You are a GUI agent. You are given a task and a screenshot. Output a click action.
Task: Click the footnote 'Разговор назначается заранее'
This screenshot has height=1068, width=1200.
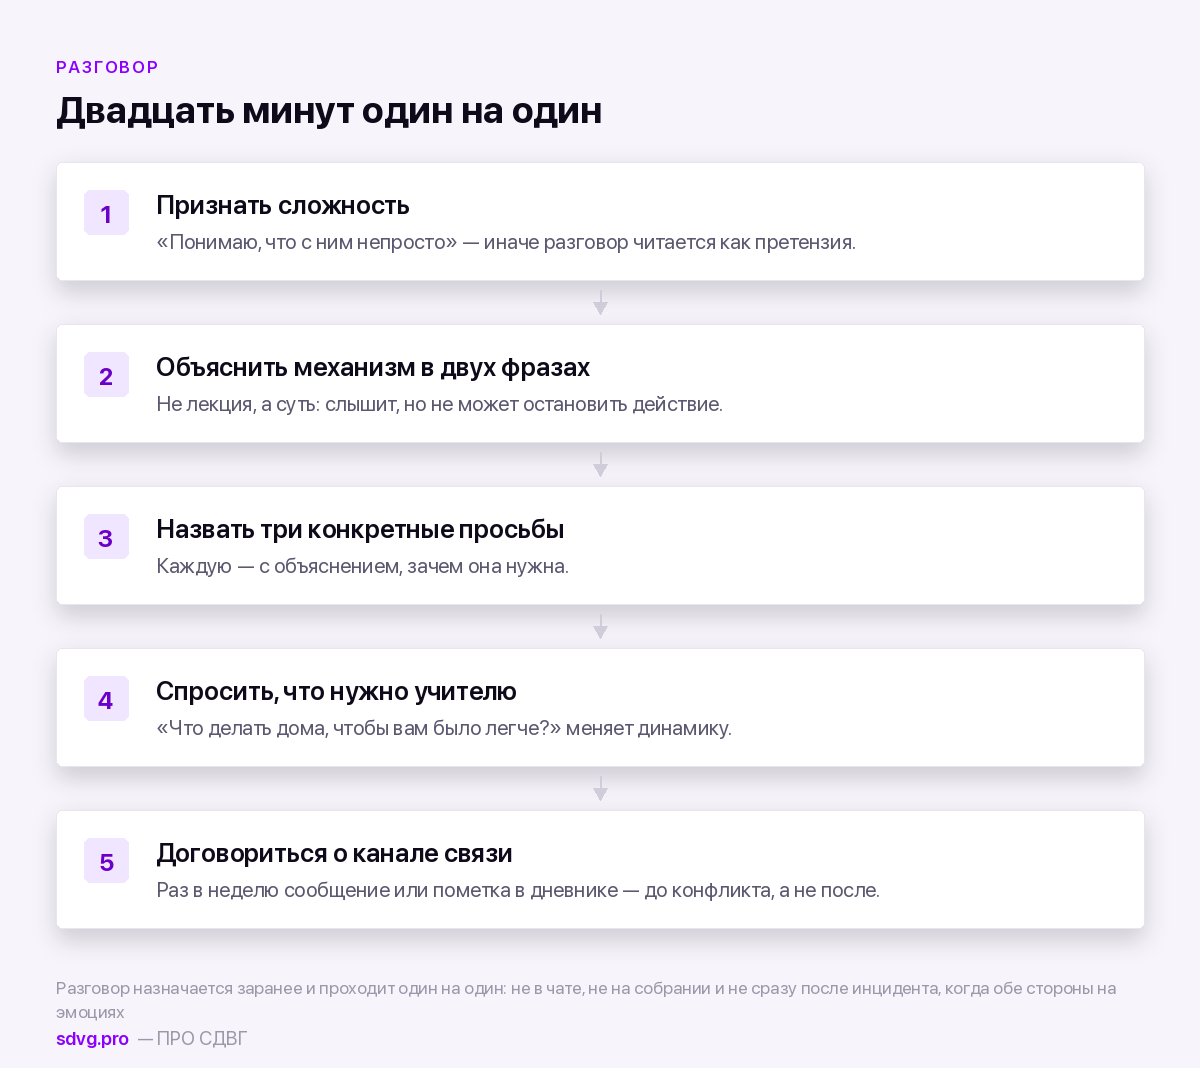[x=178, y=988]
